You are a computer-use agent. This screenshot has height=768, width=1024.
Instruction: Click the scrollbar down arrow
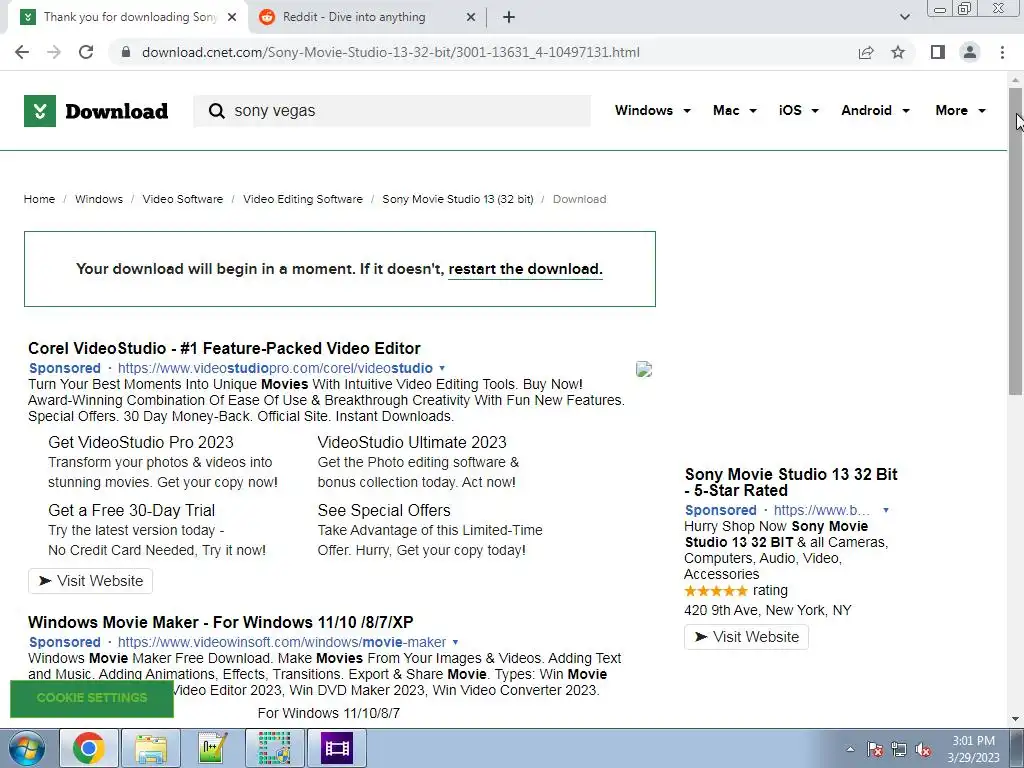coord(1015,719)
